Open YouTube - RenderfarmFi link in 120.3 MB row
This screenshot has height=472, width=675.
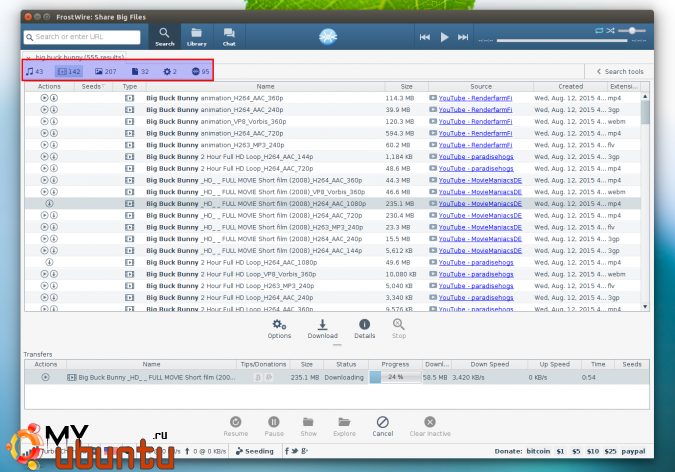[475, 121]
